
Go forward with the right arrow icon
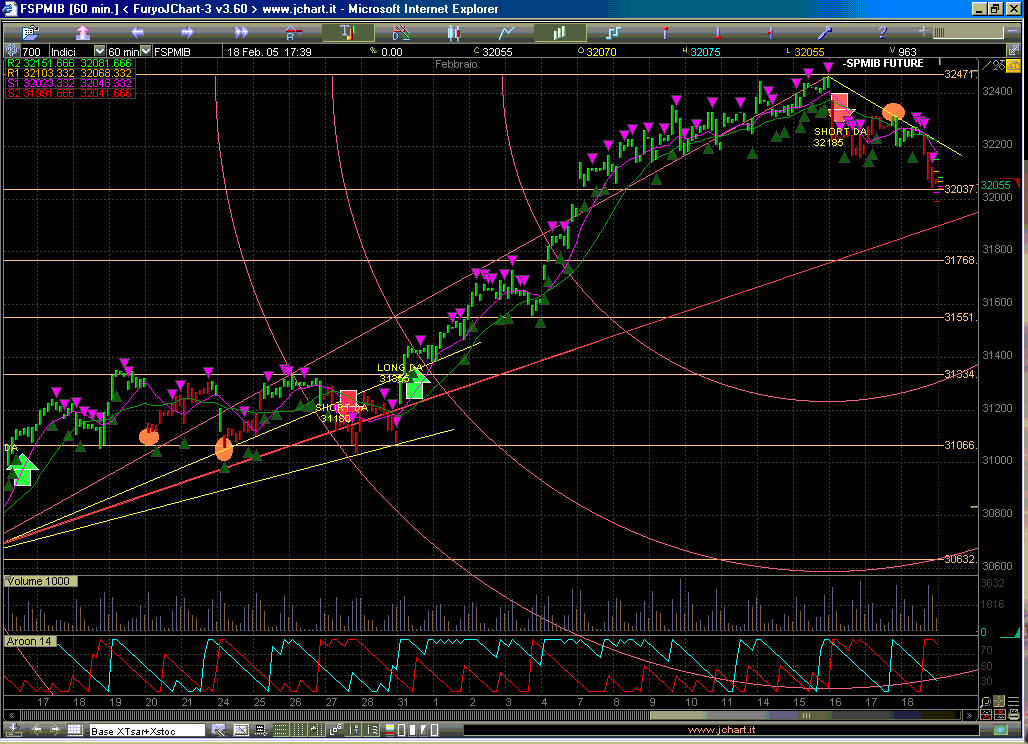[186, 32]
